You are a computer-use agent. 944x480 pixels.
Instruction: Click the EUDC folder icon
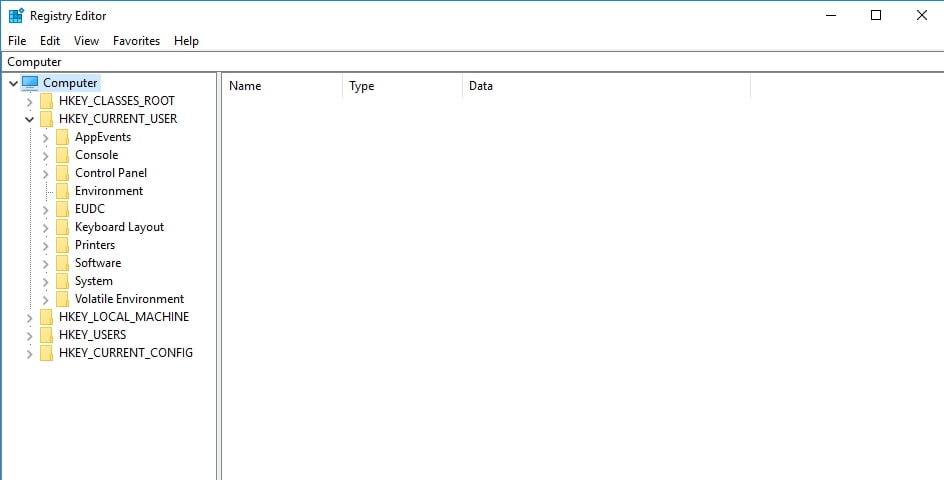coord(62,210)
